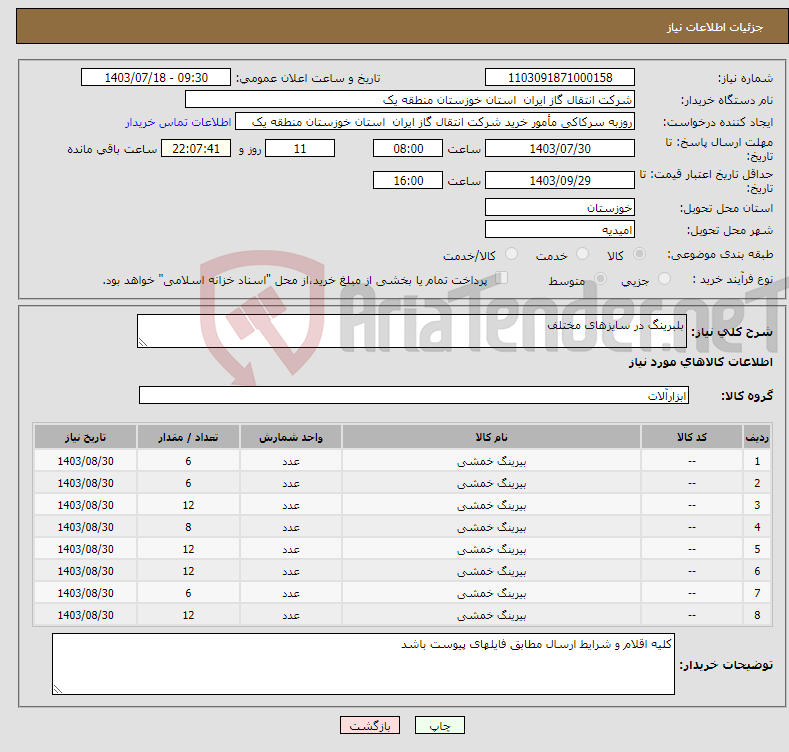Click the resize handle of توضیحات خریدار box
789x752 pixels.
coord(58,689)
